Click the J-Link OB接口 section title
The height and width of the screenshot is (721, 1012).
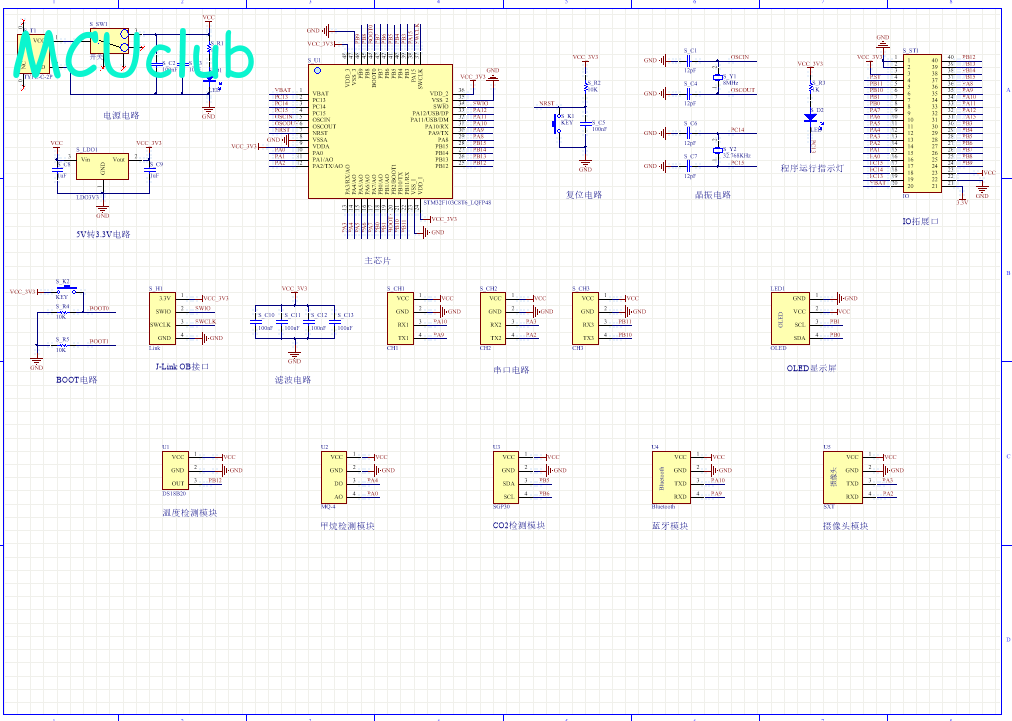(x=182, y=367)
